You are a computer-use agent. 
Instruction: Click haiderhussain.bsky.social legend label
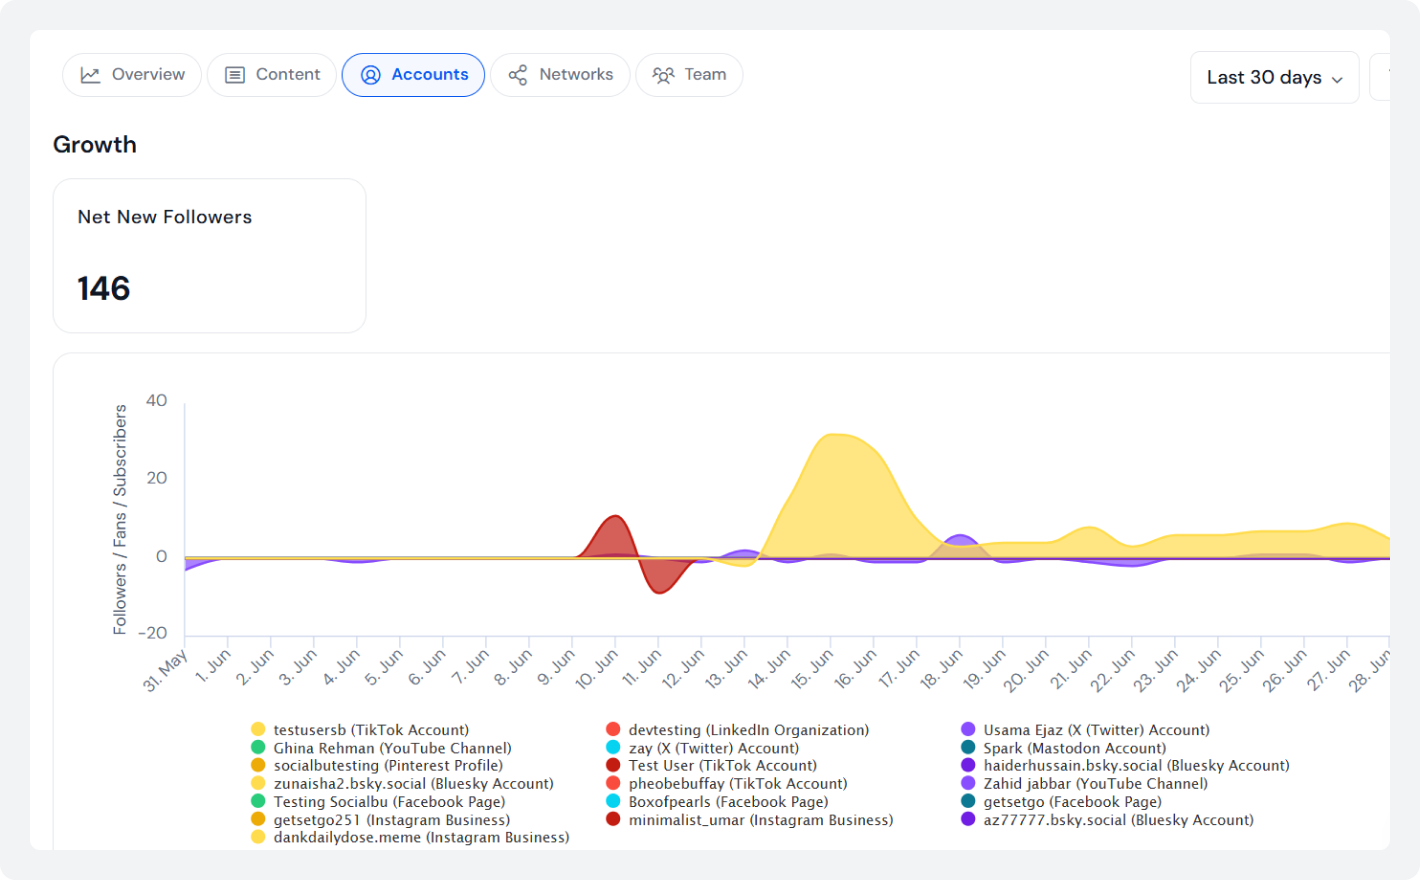(x=1137, y=766)
